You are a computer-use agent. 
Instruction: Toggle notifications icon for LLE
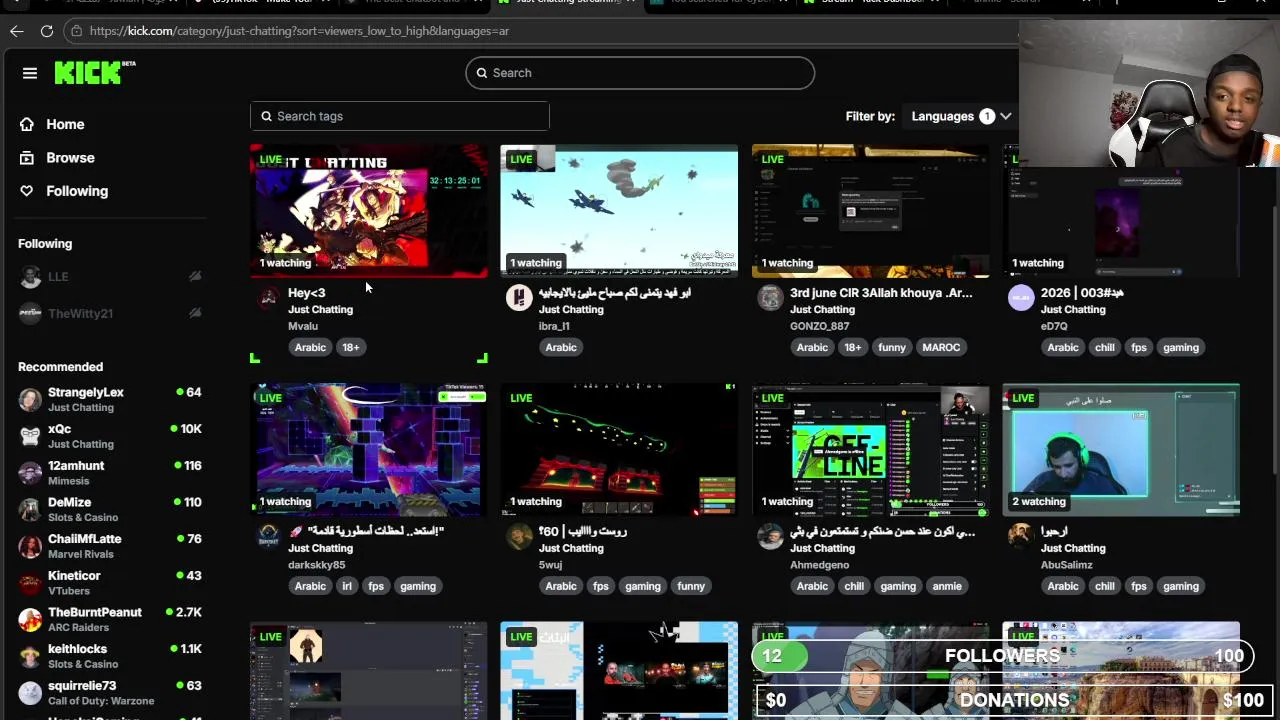pyautogui.click(x=195, y=277)
